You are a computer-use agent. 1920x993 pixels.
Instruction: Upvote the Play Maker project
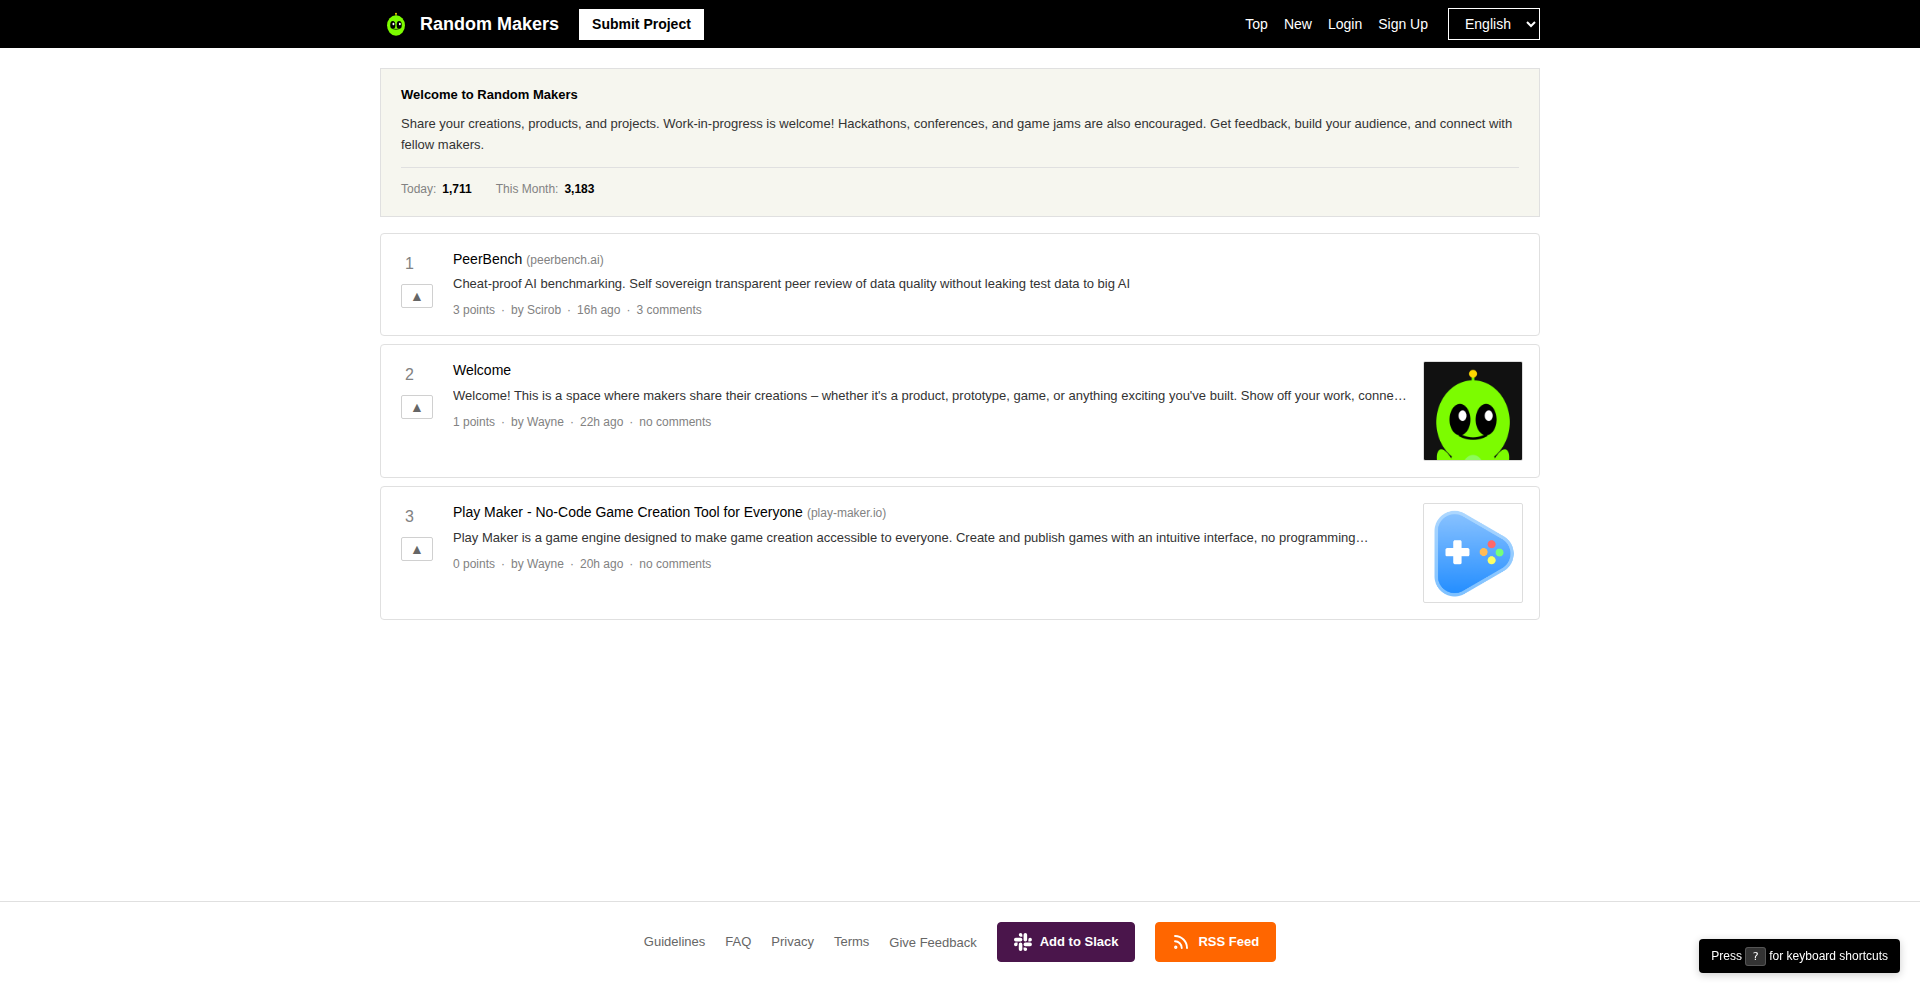417,549
